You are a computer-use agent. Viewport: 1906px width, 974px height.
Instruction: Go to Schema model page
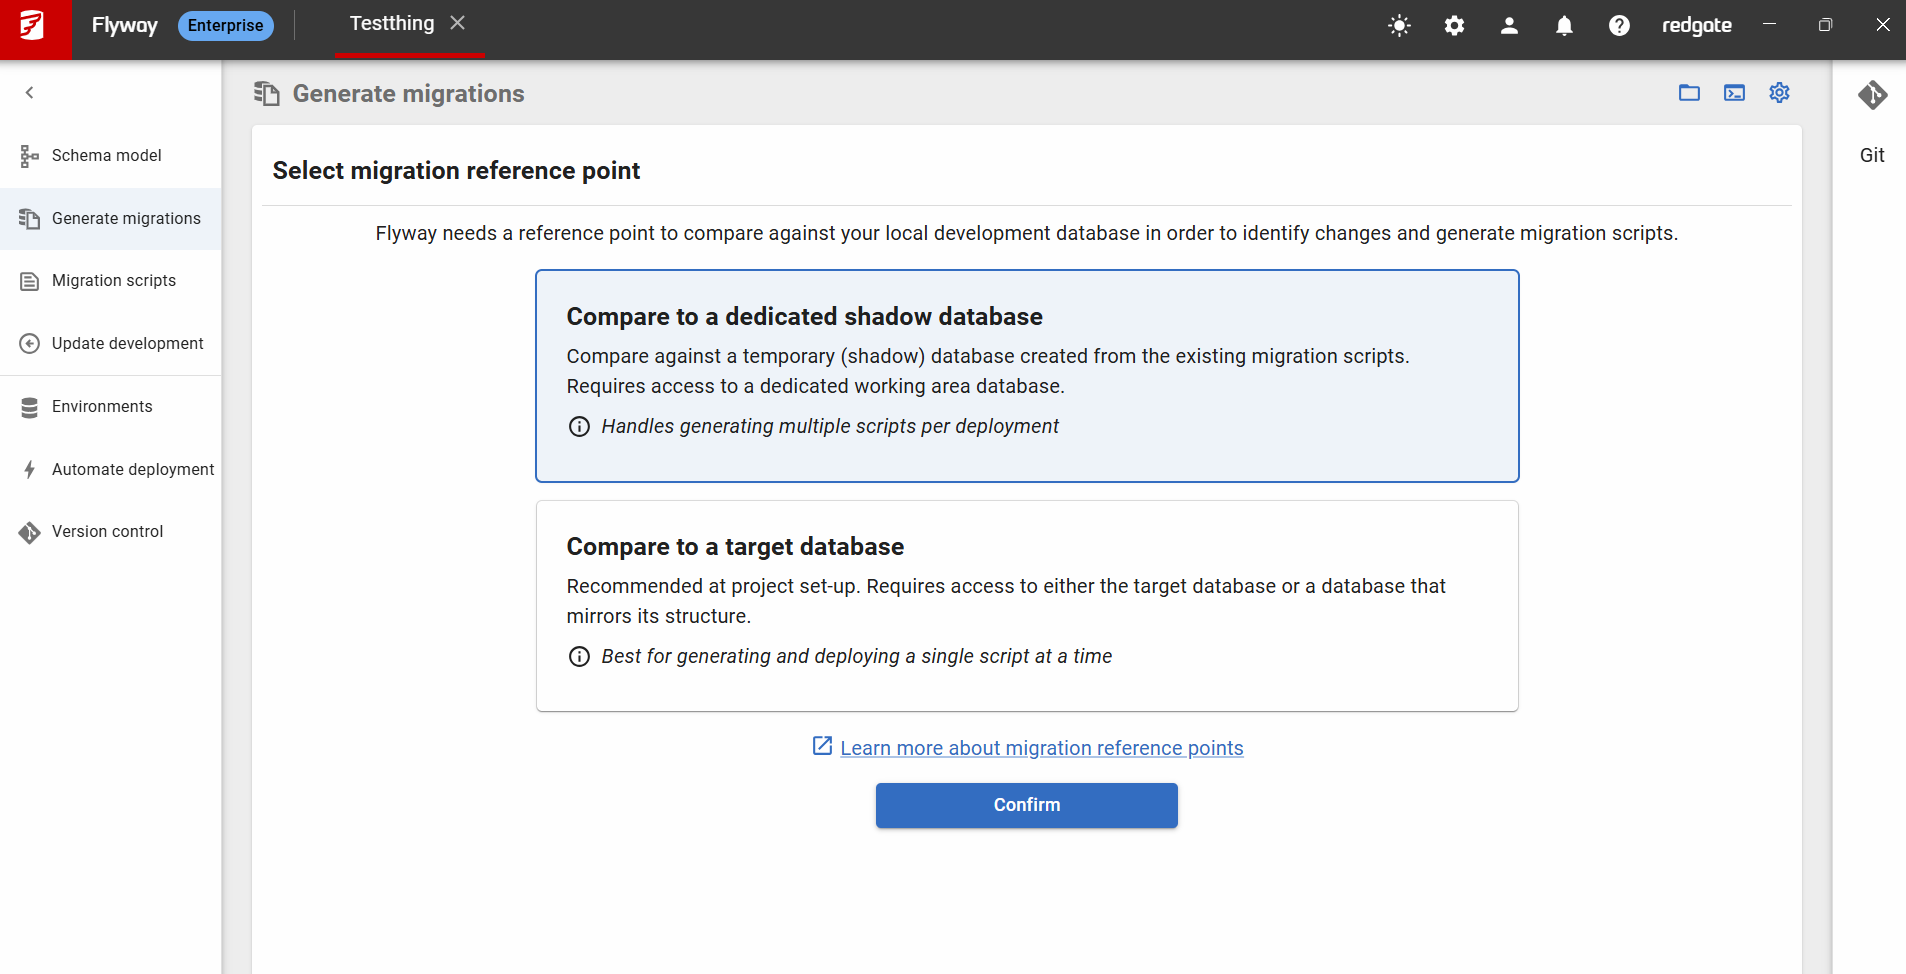click(106, 156)
